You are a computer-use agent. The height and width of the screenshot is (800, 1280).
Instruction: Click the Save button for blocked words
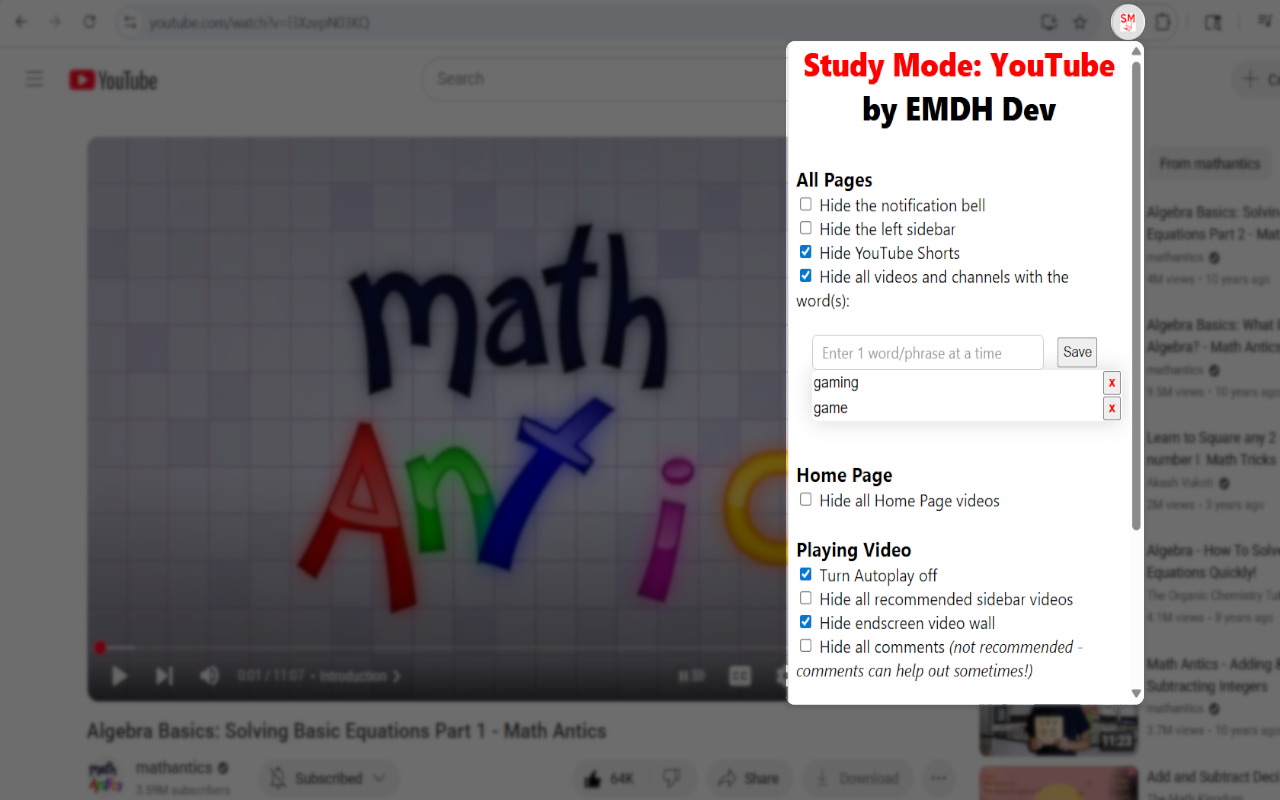[x=1076, y=352]
